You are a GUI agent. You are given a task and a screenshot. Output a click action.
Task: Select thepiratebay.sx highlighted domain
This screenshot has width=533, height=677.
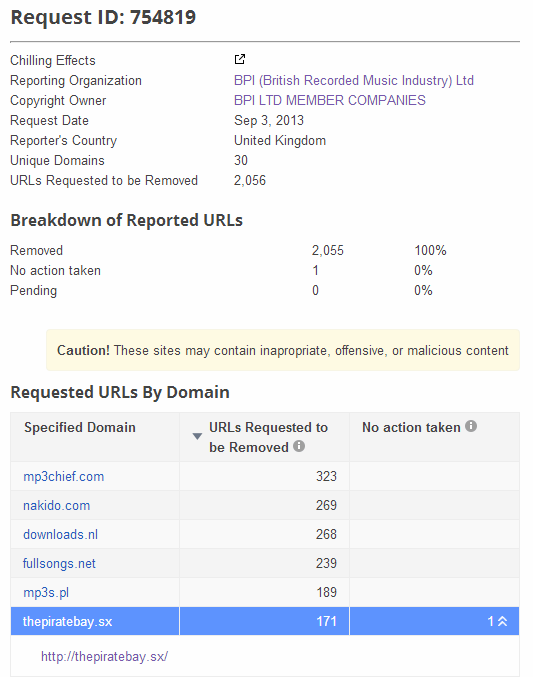point(67,622)
